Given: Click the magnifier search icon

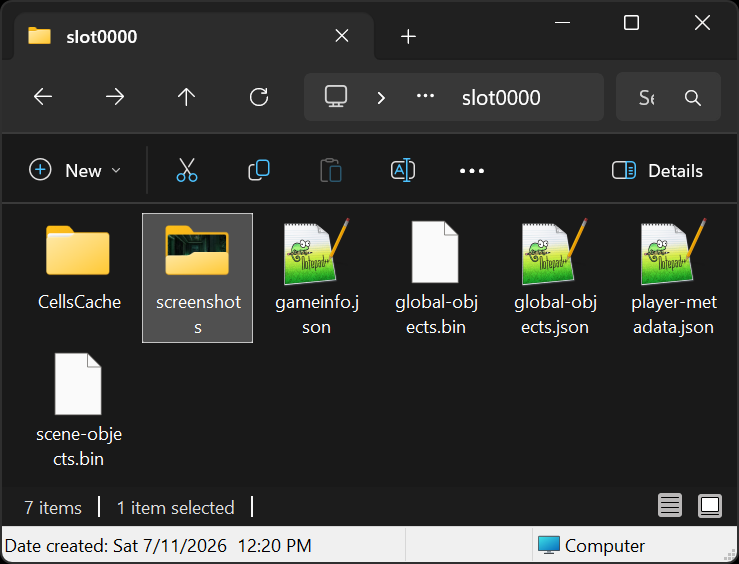Looking at the screenshot, I should click(x=692, y=98).
